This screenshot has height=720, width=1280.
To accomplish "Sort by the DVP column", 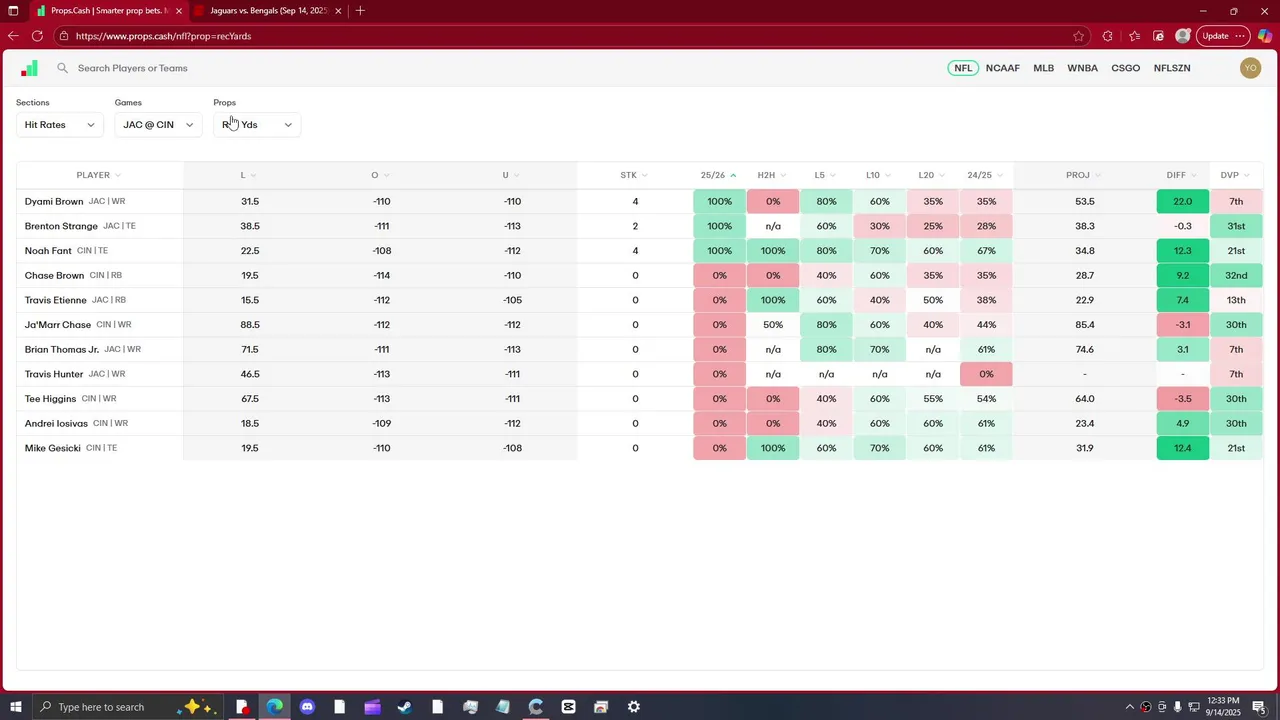I will 1236,175.
